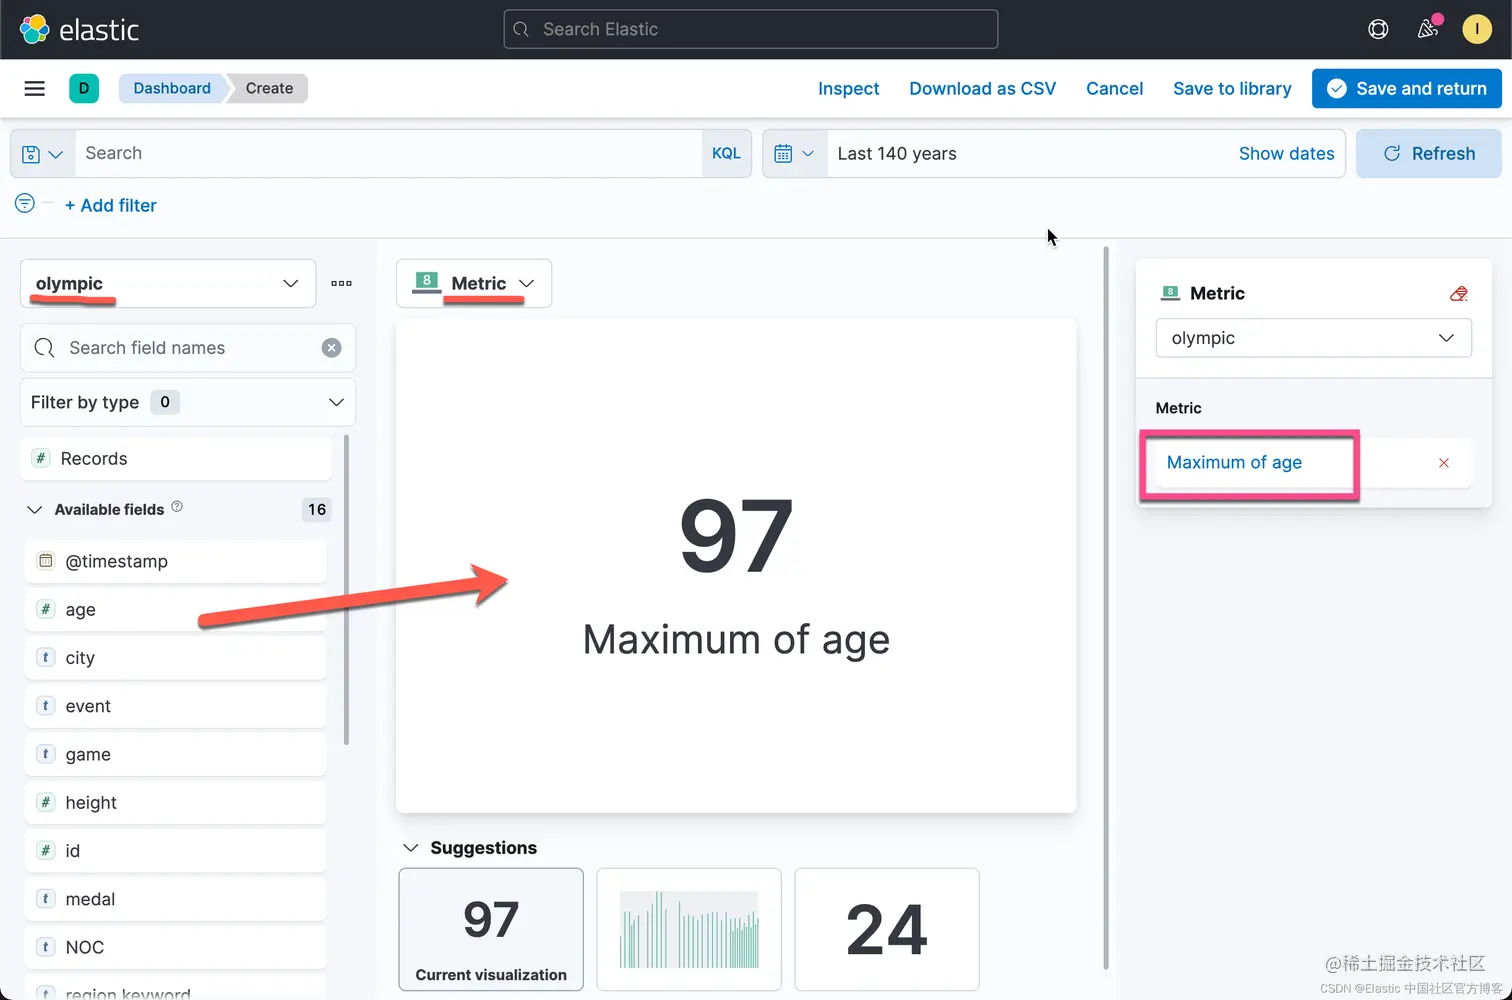Click the @timestamp date type icon
The height and width of the screenshot is (1000, 1512).
click(45, 561)
